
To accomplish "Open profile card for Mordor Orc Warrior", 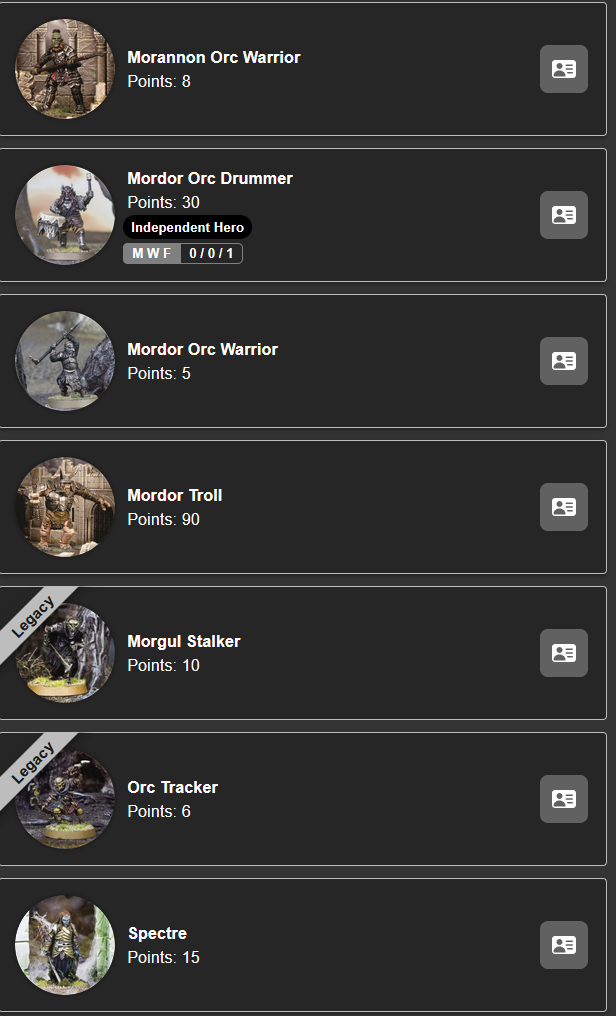I will 564,361.
